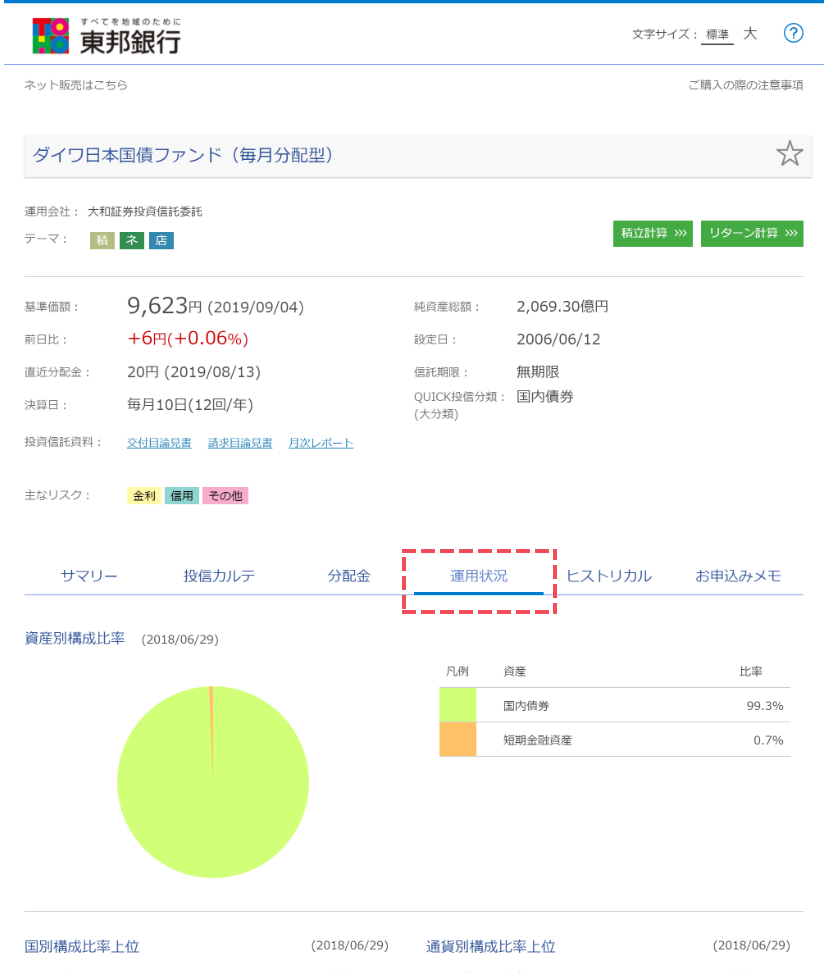Select the 金利 risk tag
Viewport: 824px width, 972px height.
point(144,496)
